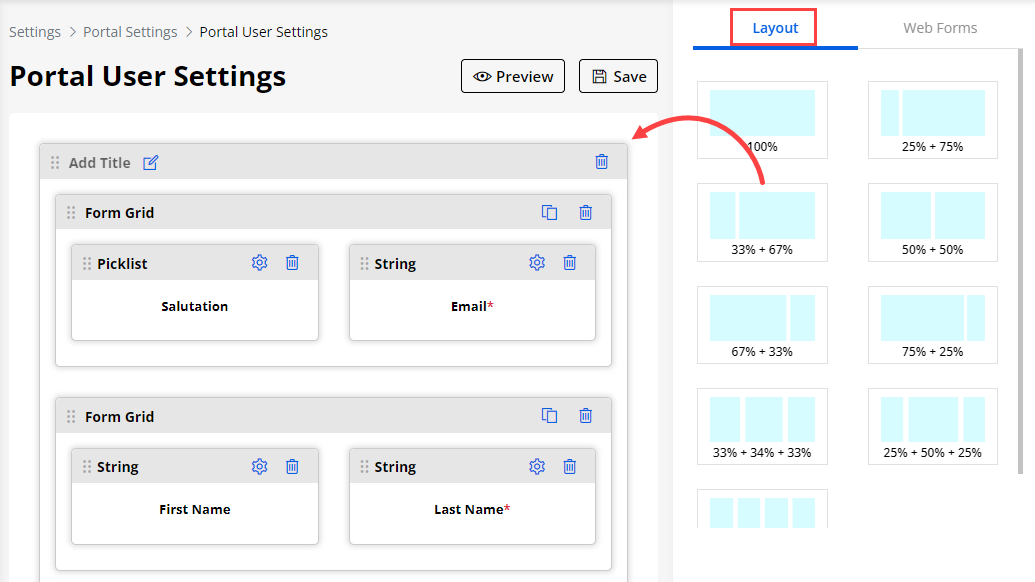This screenshot has width=1035, height=582.
Task: Pick the 33% + 34% + 33% layout
Action: pyautogui.click(x=762, y=426)
